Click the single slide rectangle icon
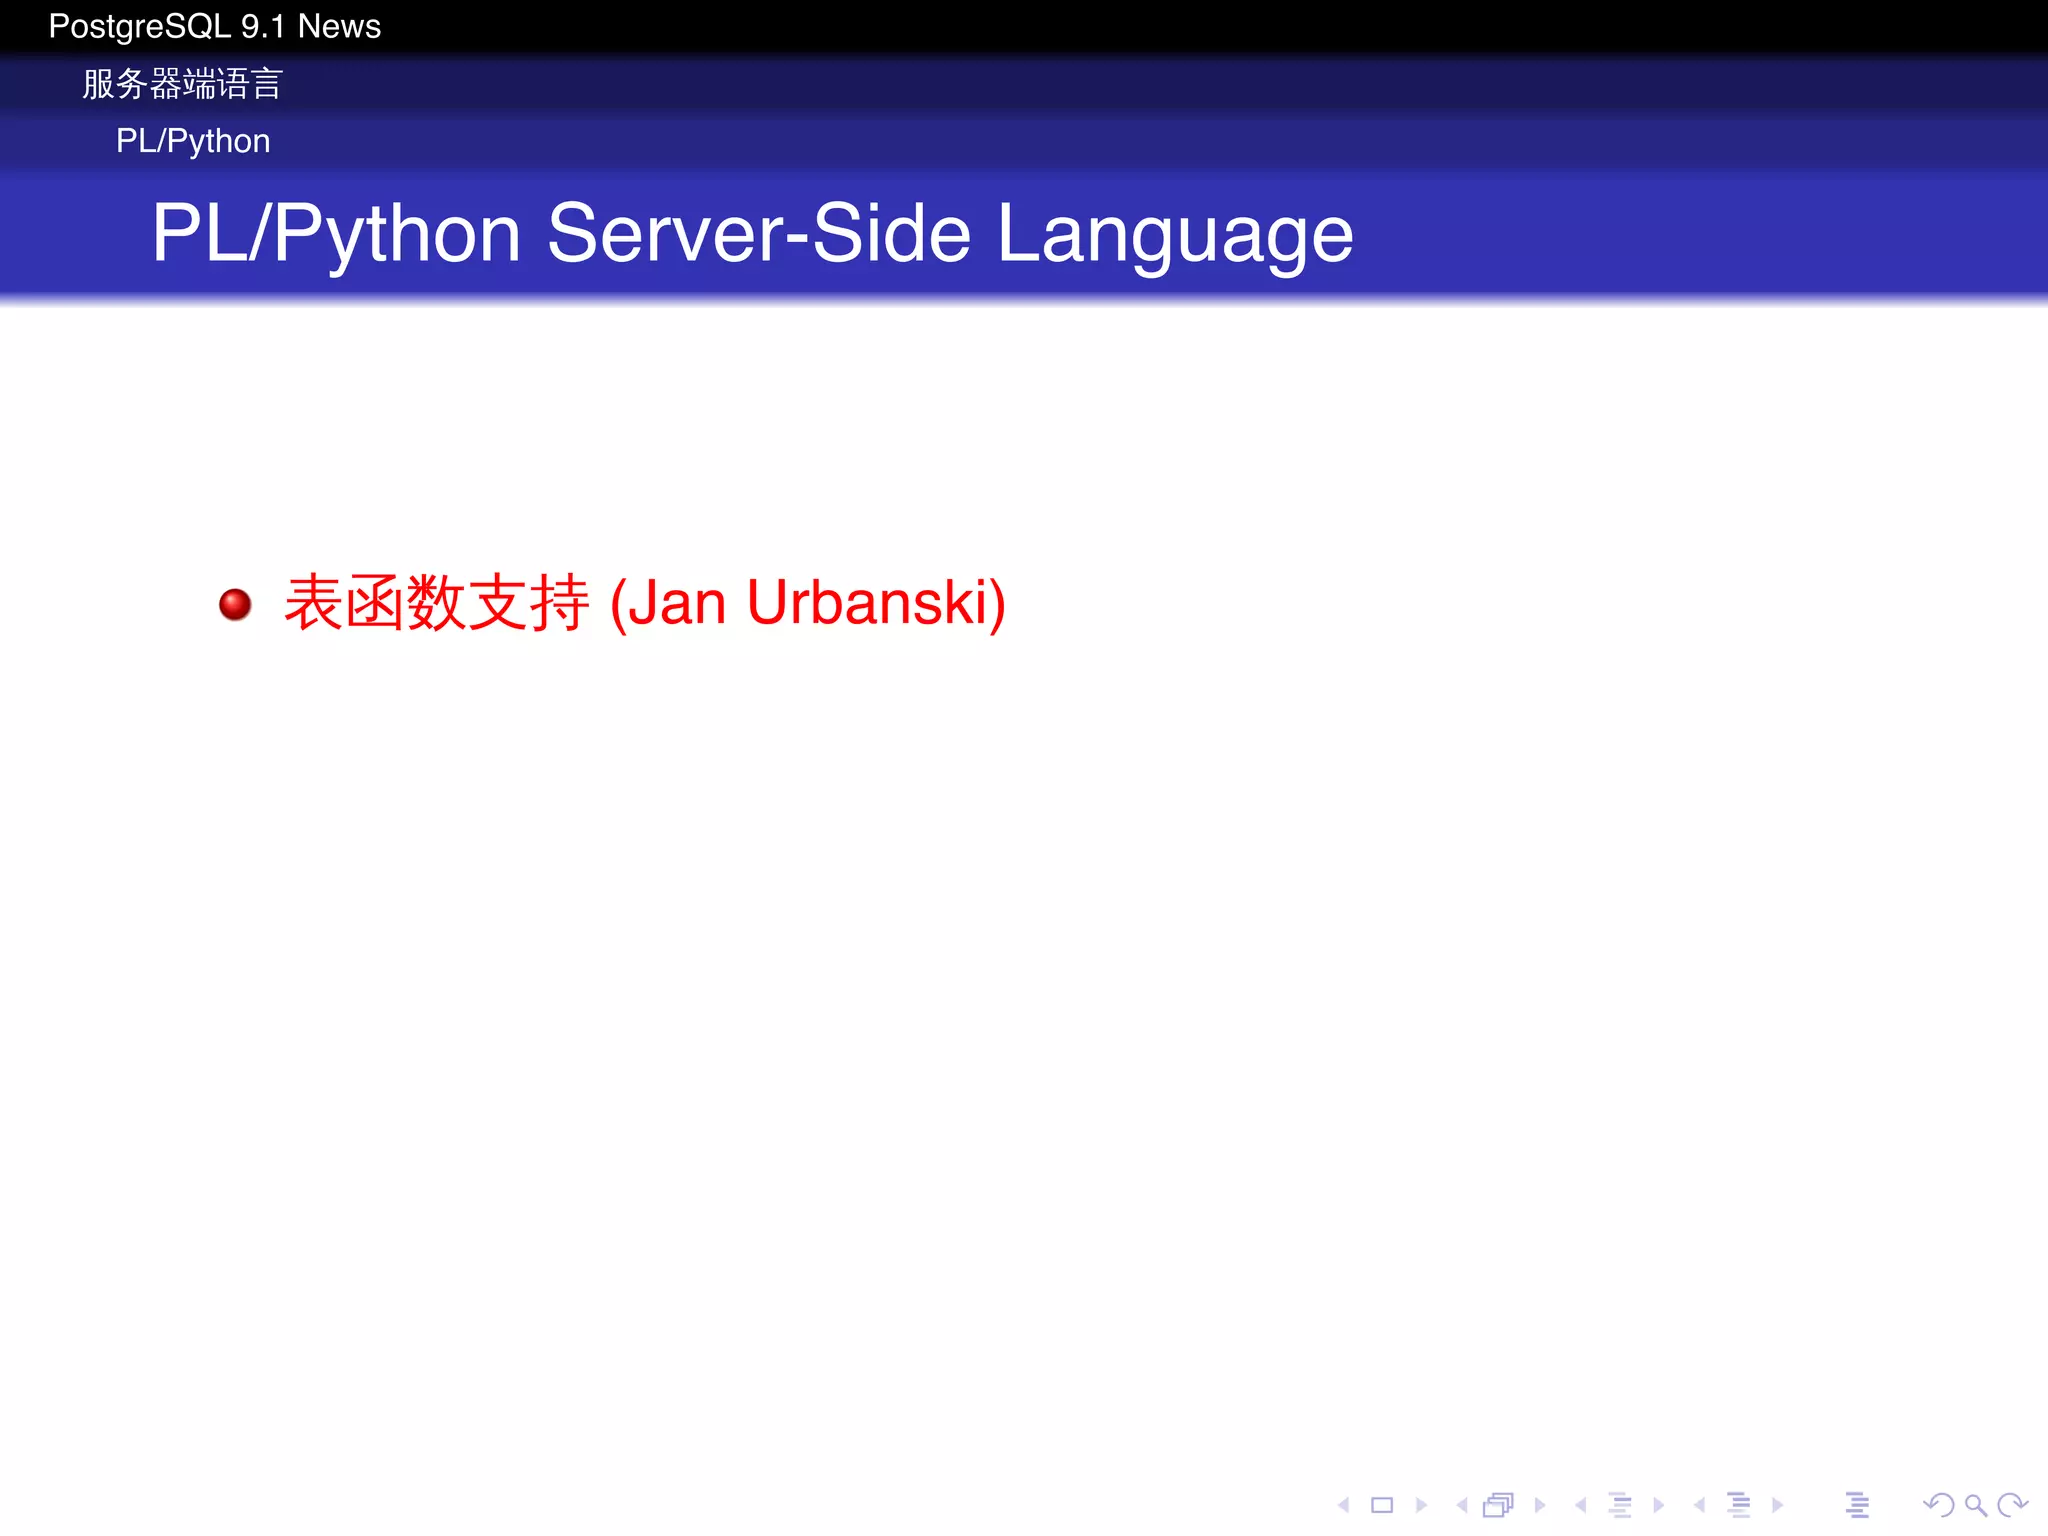 [1382, 1504]
